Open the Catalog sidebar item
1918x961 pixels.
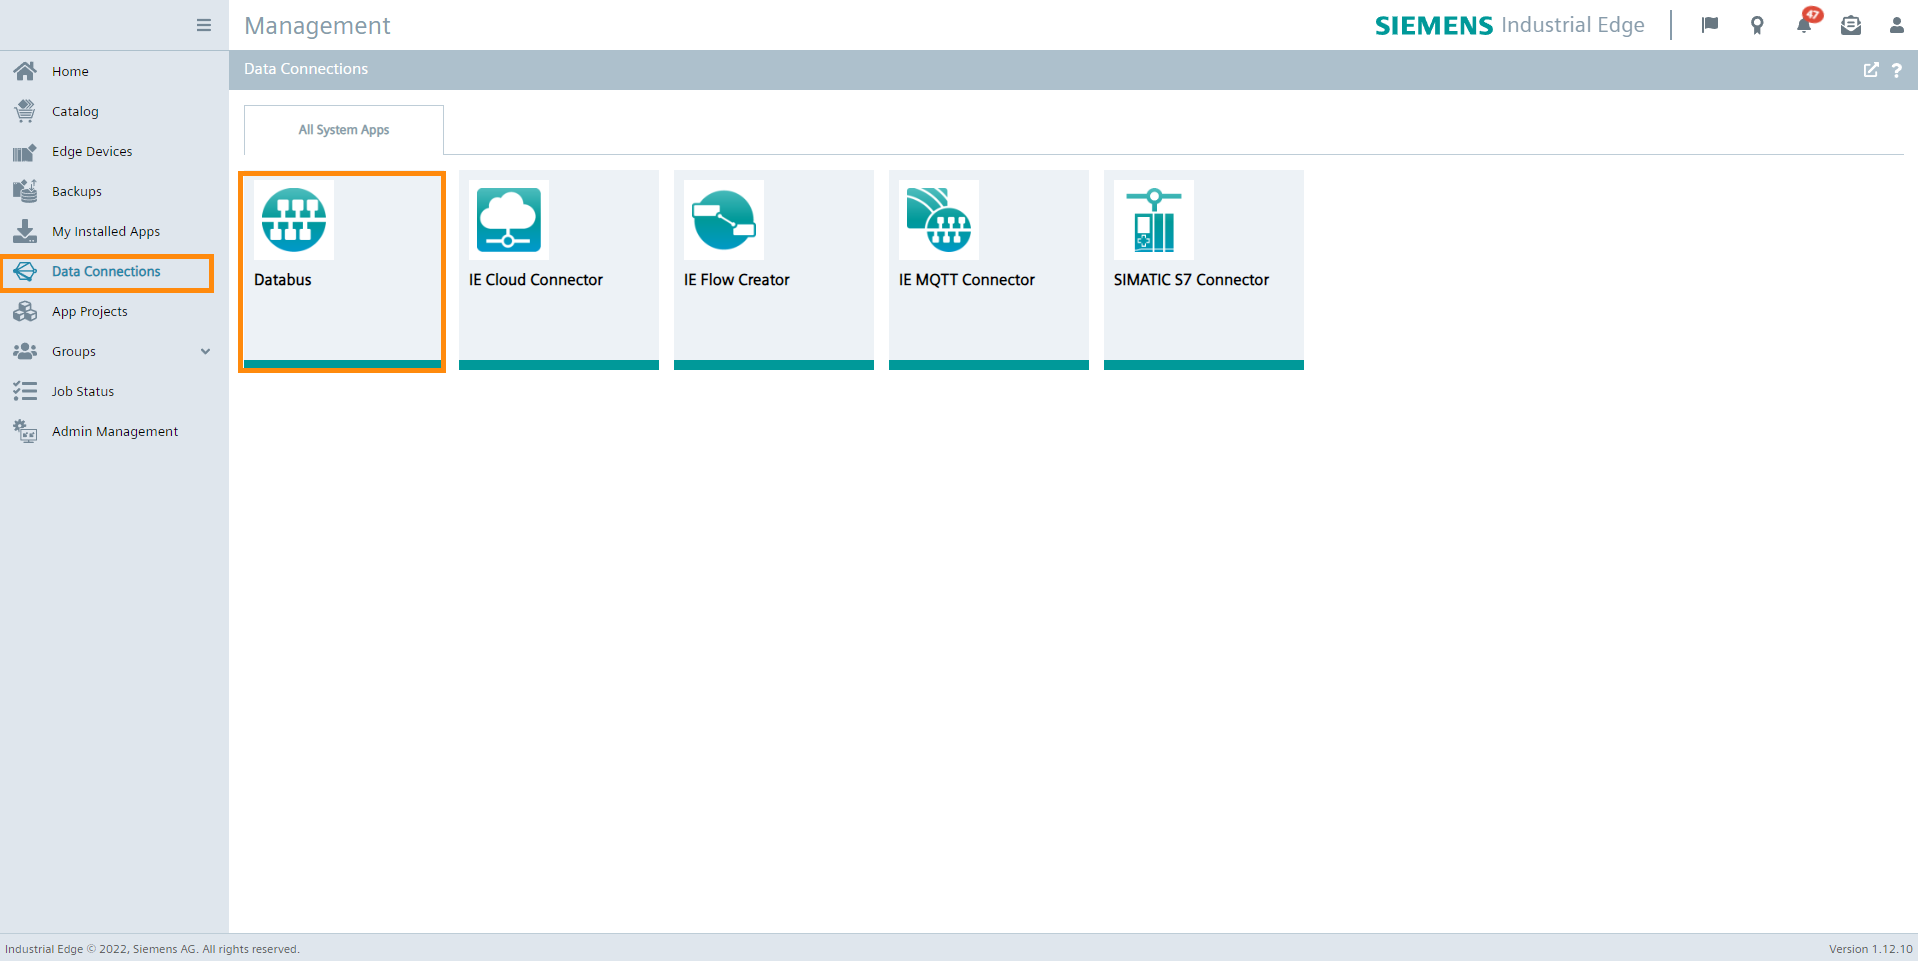pyautogui.click(x=75, y=111)
